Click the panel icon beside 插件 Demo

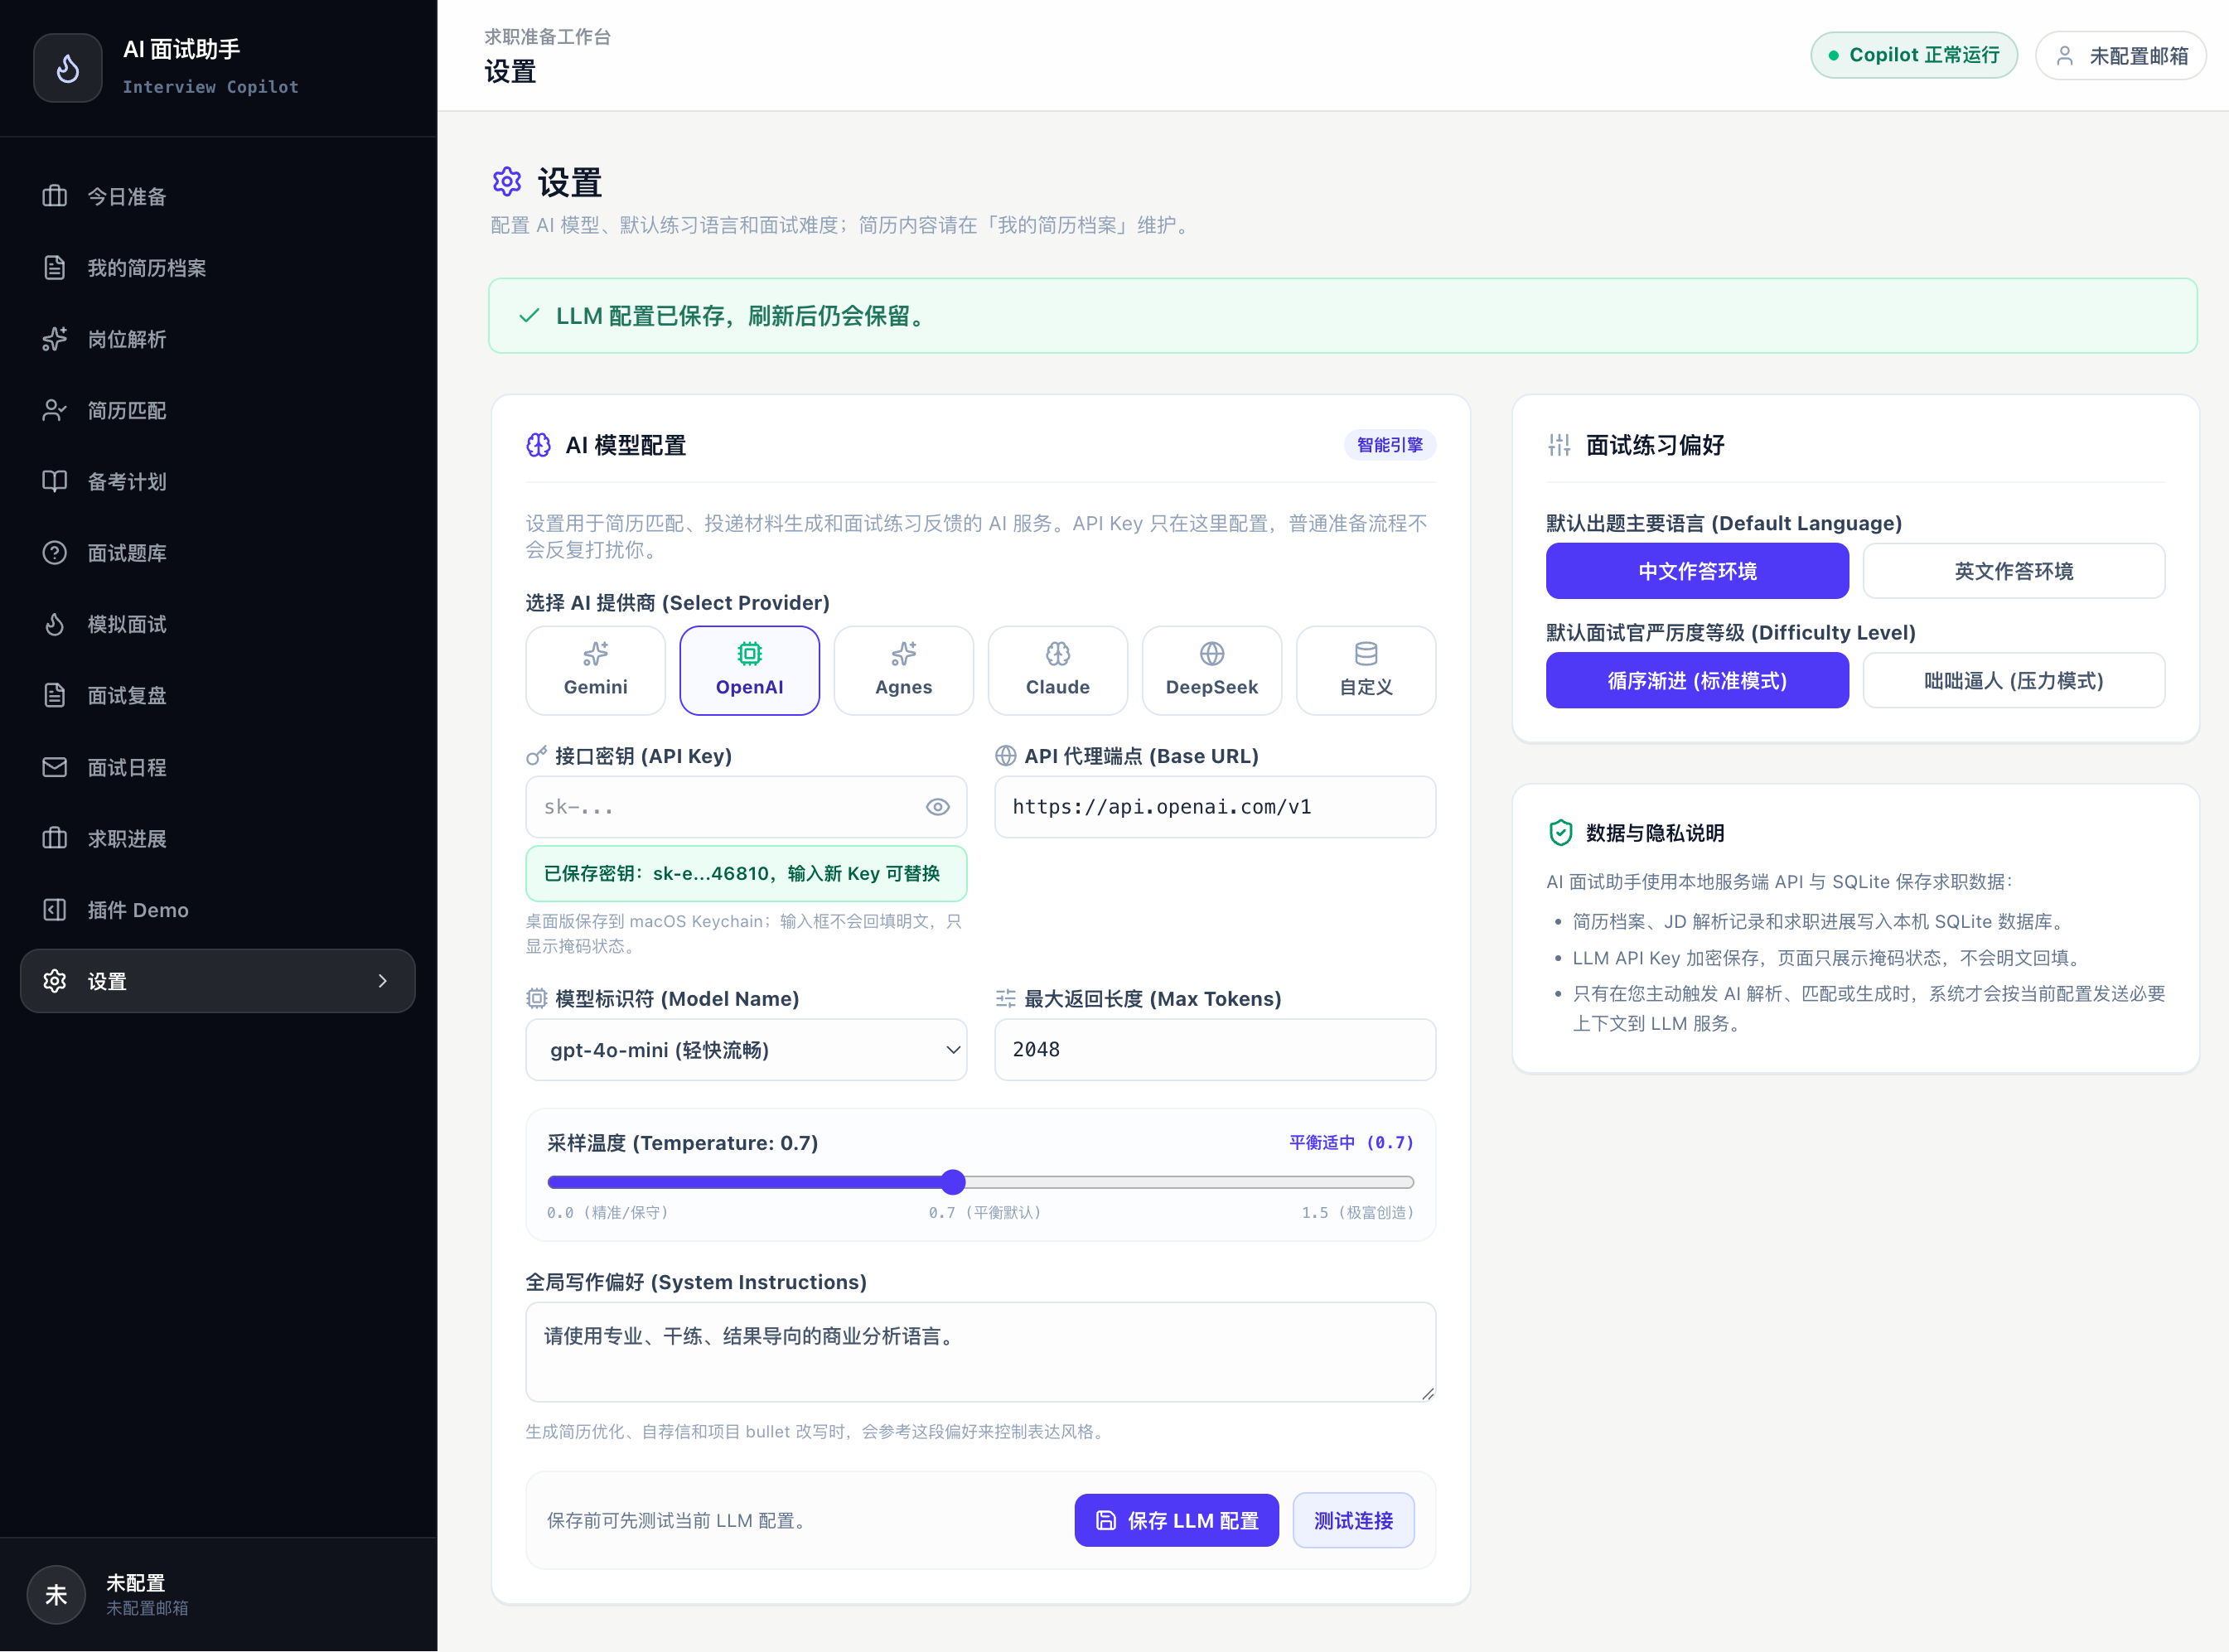[x=55, y=910]
